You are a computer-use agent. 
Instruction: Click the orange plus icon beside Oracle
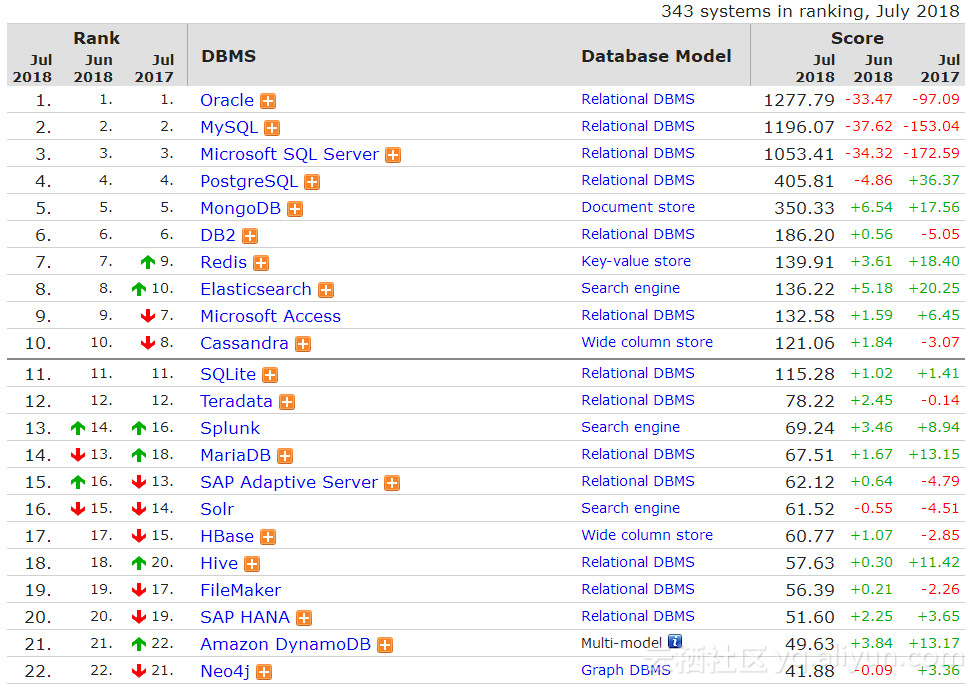coord(268,101)
